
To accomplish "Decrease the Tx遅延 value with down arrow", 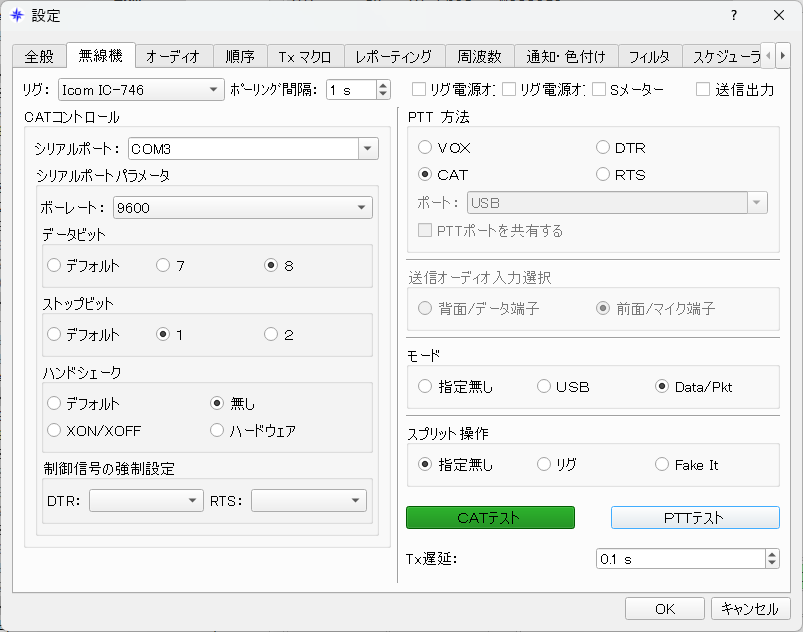I will point(771,564).
